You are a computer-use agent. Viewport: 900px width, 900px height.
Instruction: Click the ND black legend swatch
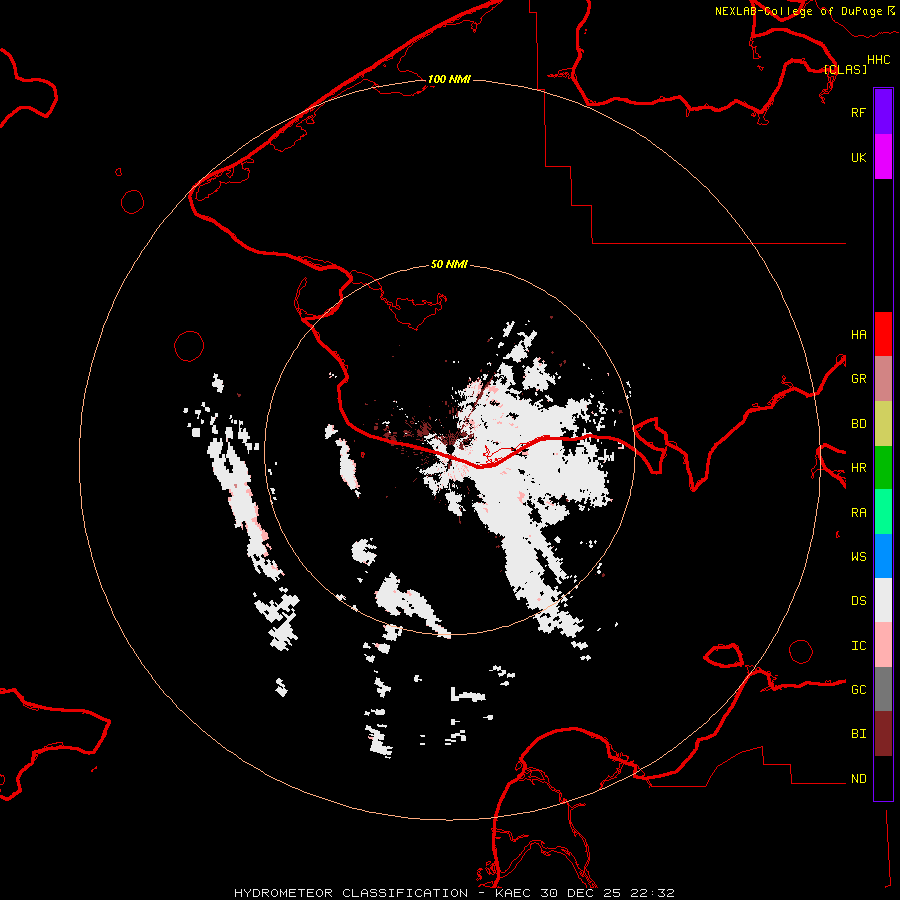pos(883,778)
